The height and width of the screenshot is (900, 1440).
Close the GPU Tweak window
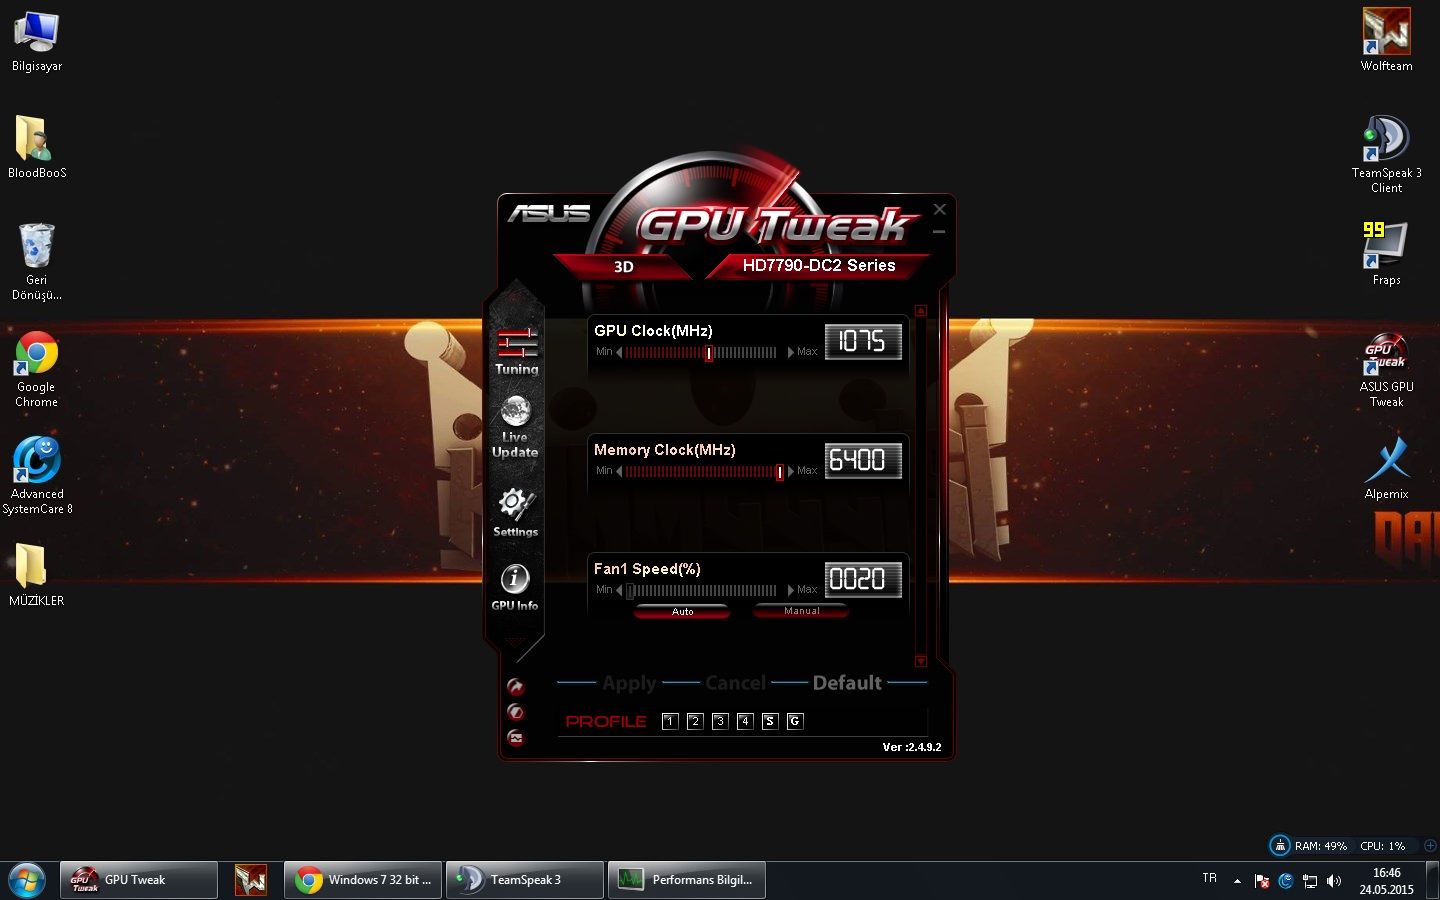[x=939, y=209]
